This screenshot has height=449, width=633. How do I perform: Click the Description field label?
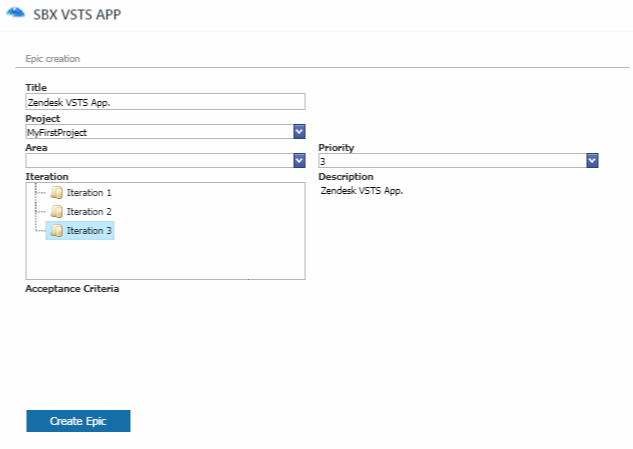pos(346,177)
